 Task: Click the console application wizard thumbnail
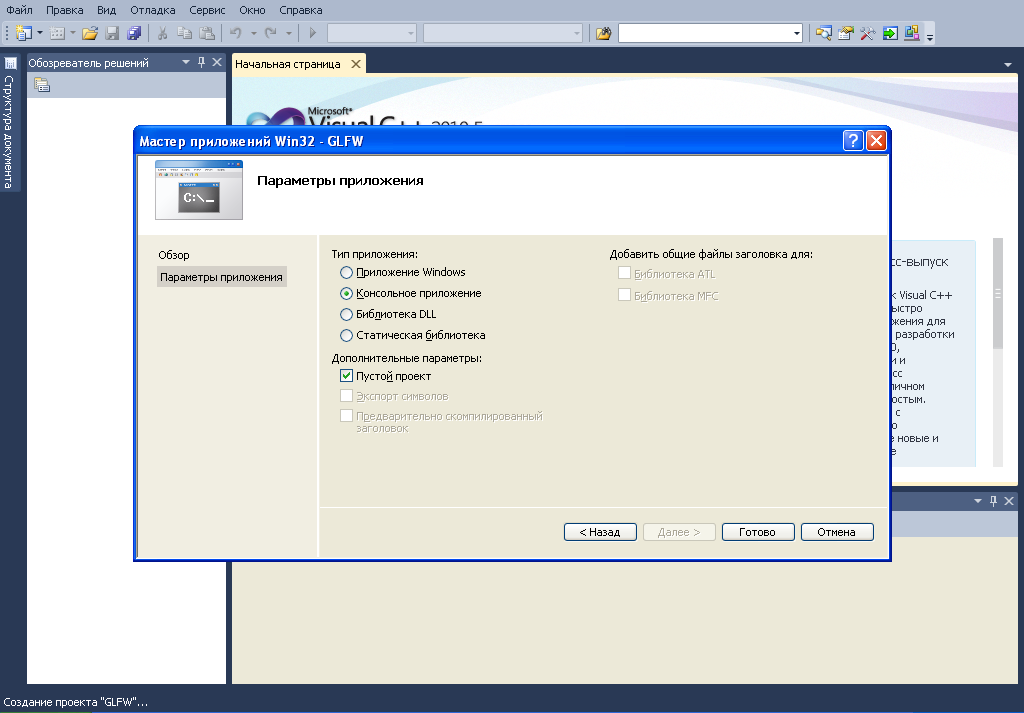(199, 190)
